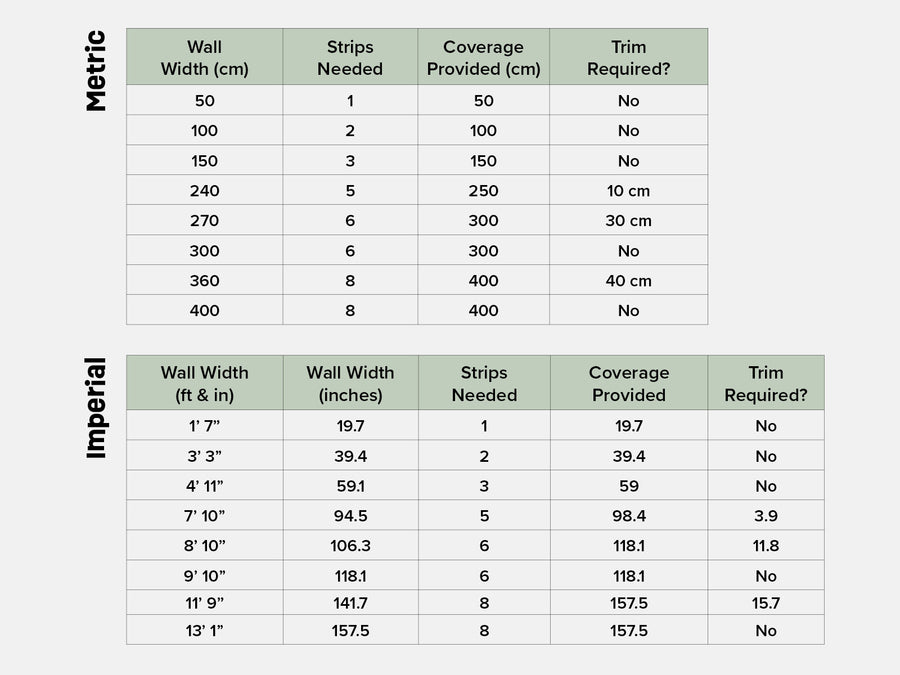Click the rotated 'Metric' table label
The image size is (900, 675).
point(96,71)
